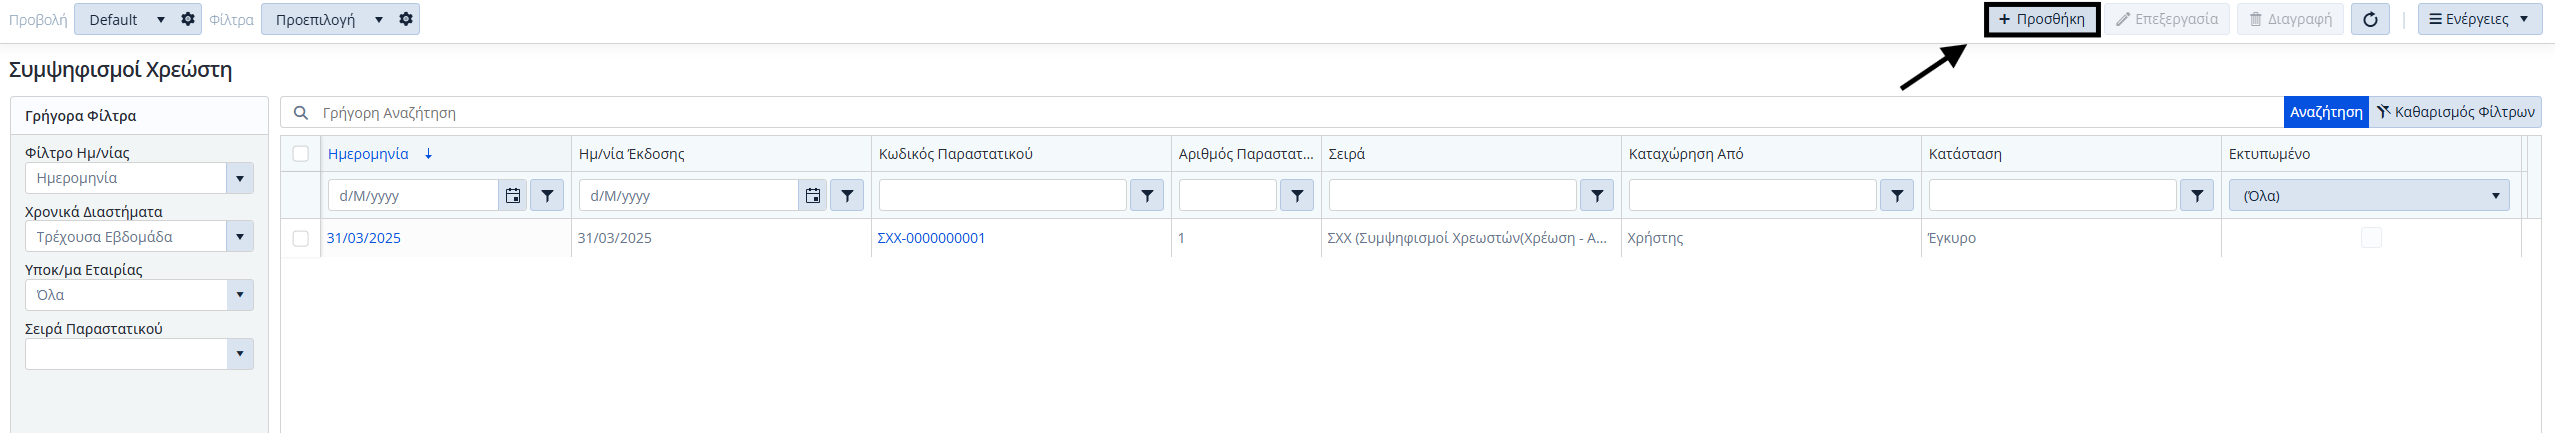Tick the select-all checkbox in table header
The image size is (2555, 433).
(x=301, y=154)
